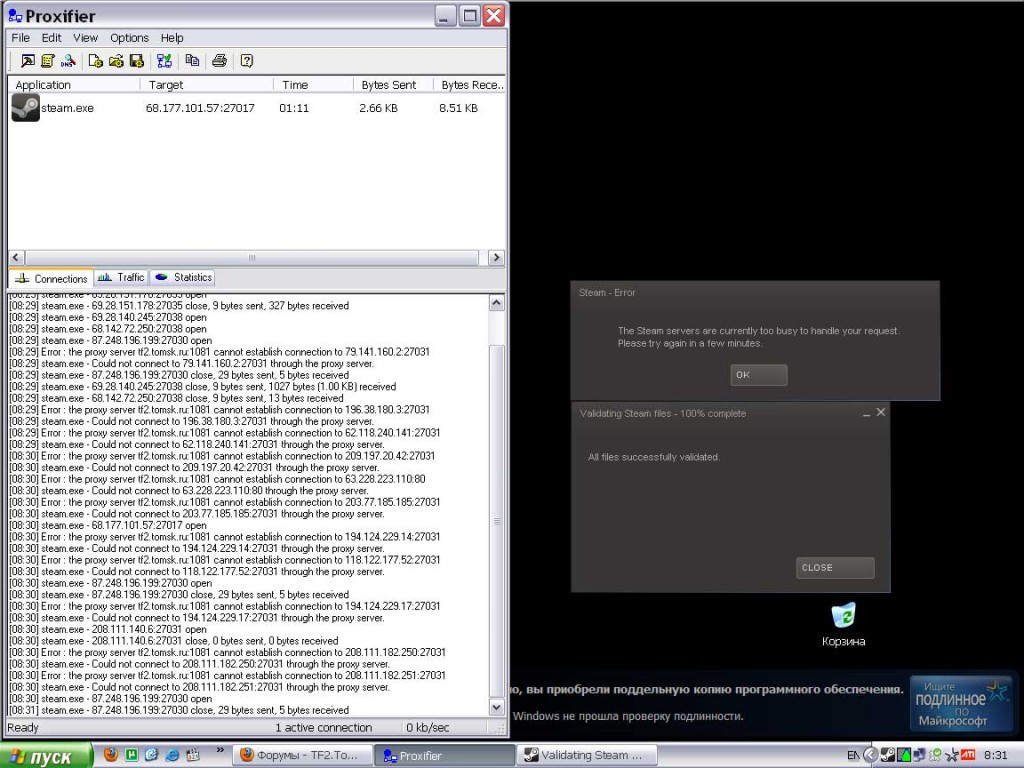Click green network monitor tray icon

click(904, 755)
